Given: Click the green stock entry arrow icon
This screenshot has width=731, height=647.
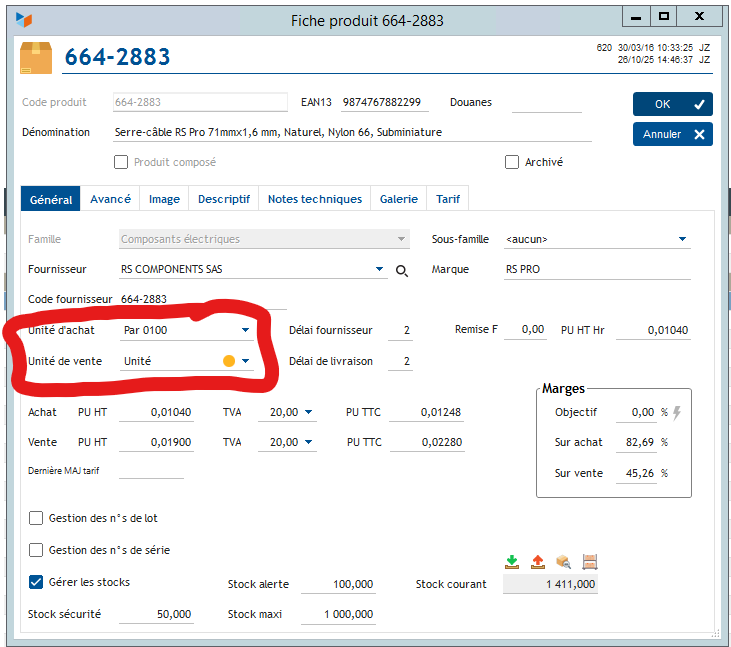Looking at the screenshot, I should click(513, 561).
